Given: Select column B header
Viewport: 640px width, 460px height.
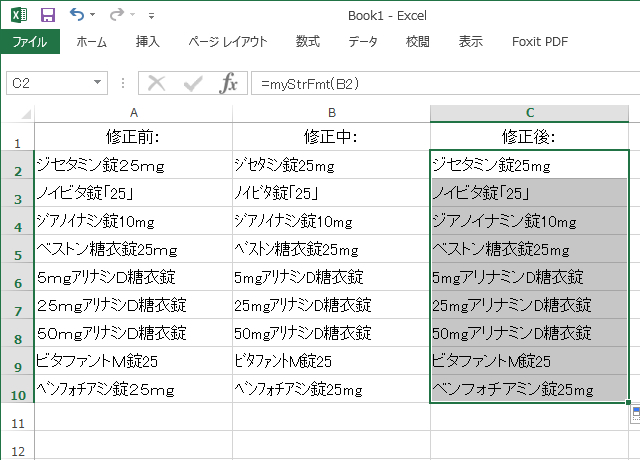Looking at the screenshot, I should coord(331,112).
